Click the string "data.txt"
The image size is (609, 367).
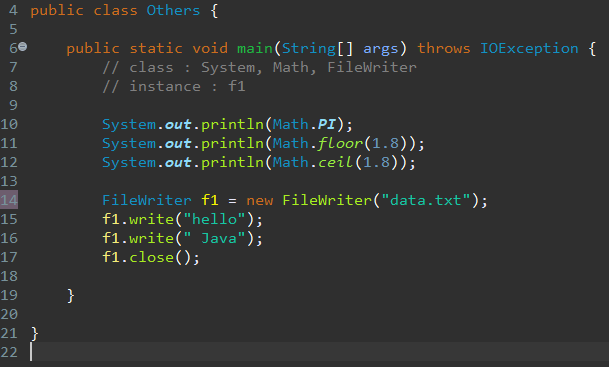[x=426, y=200]
